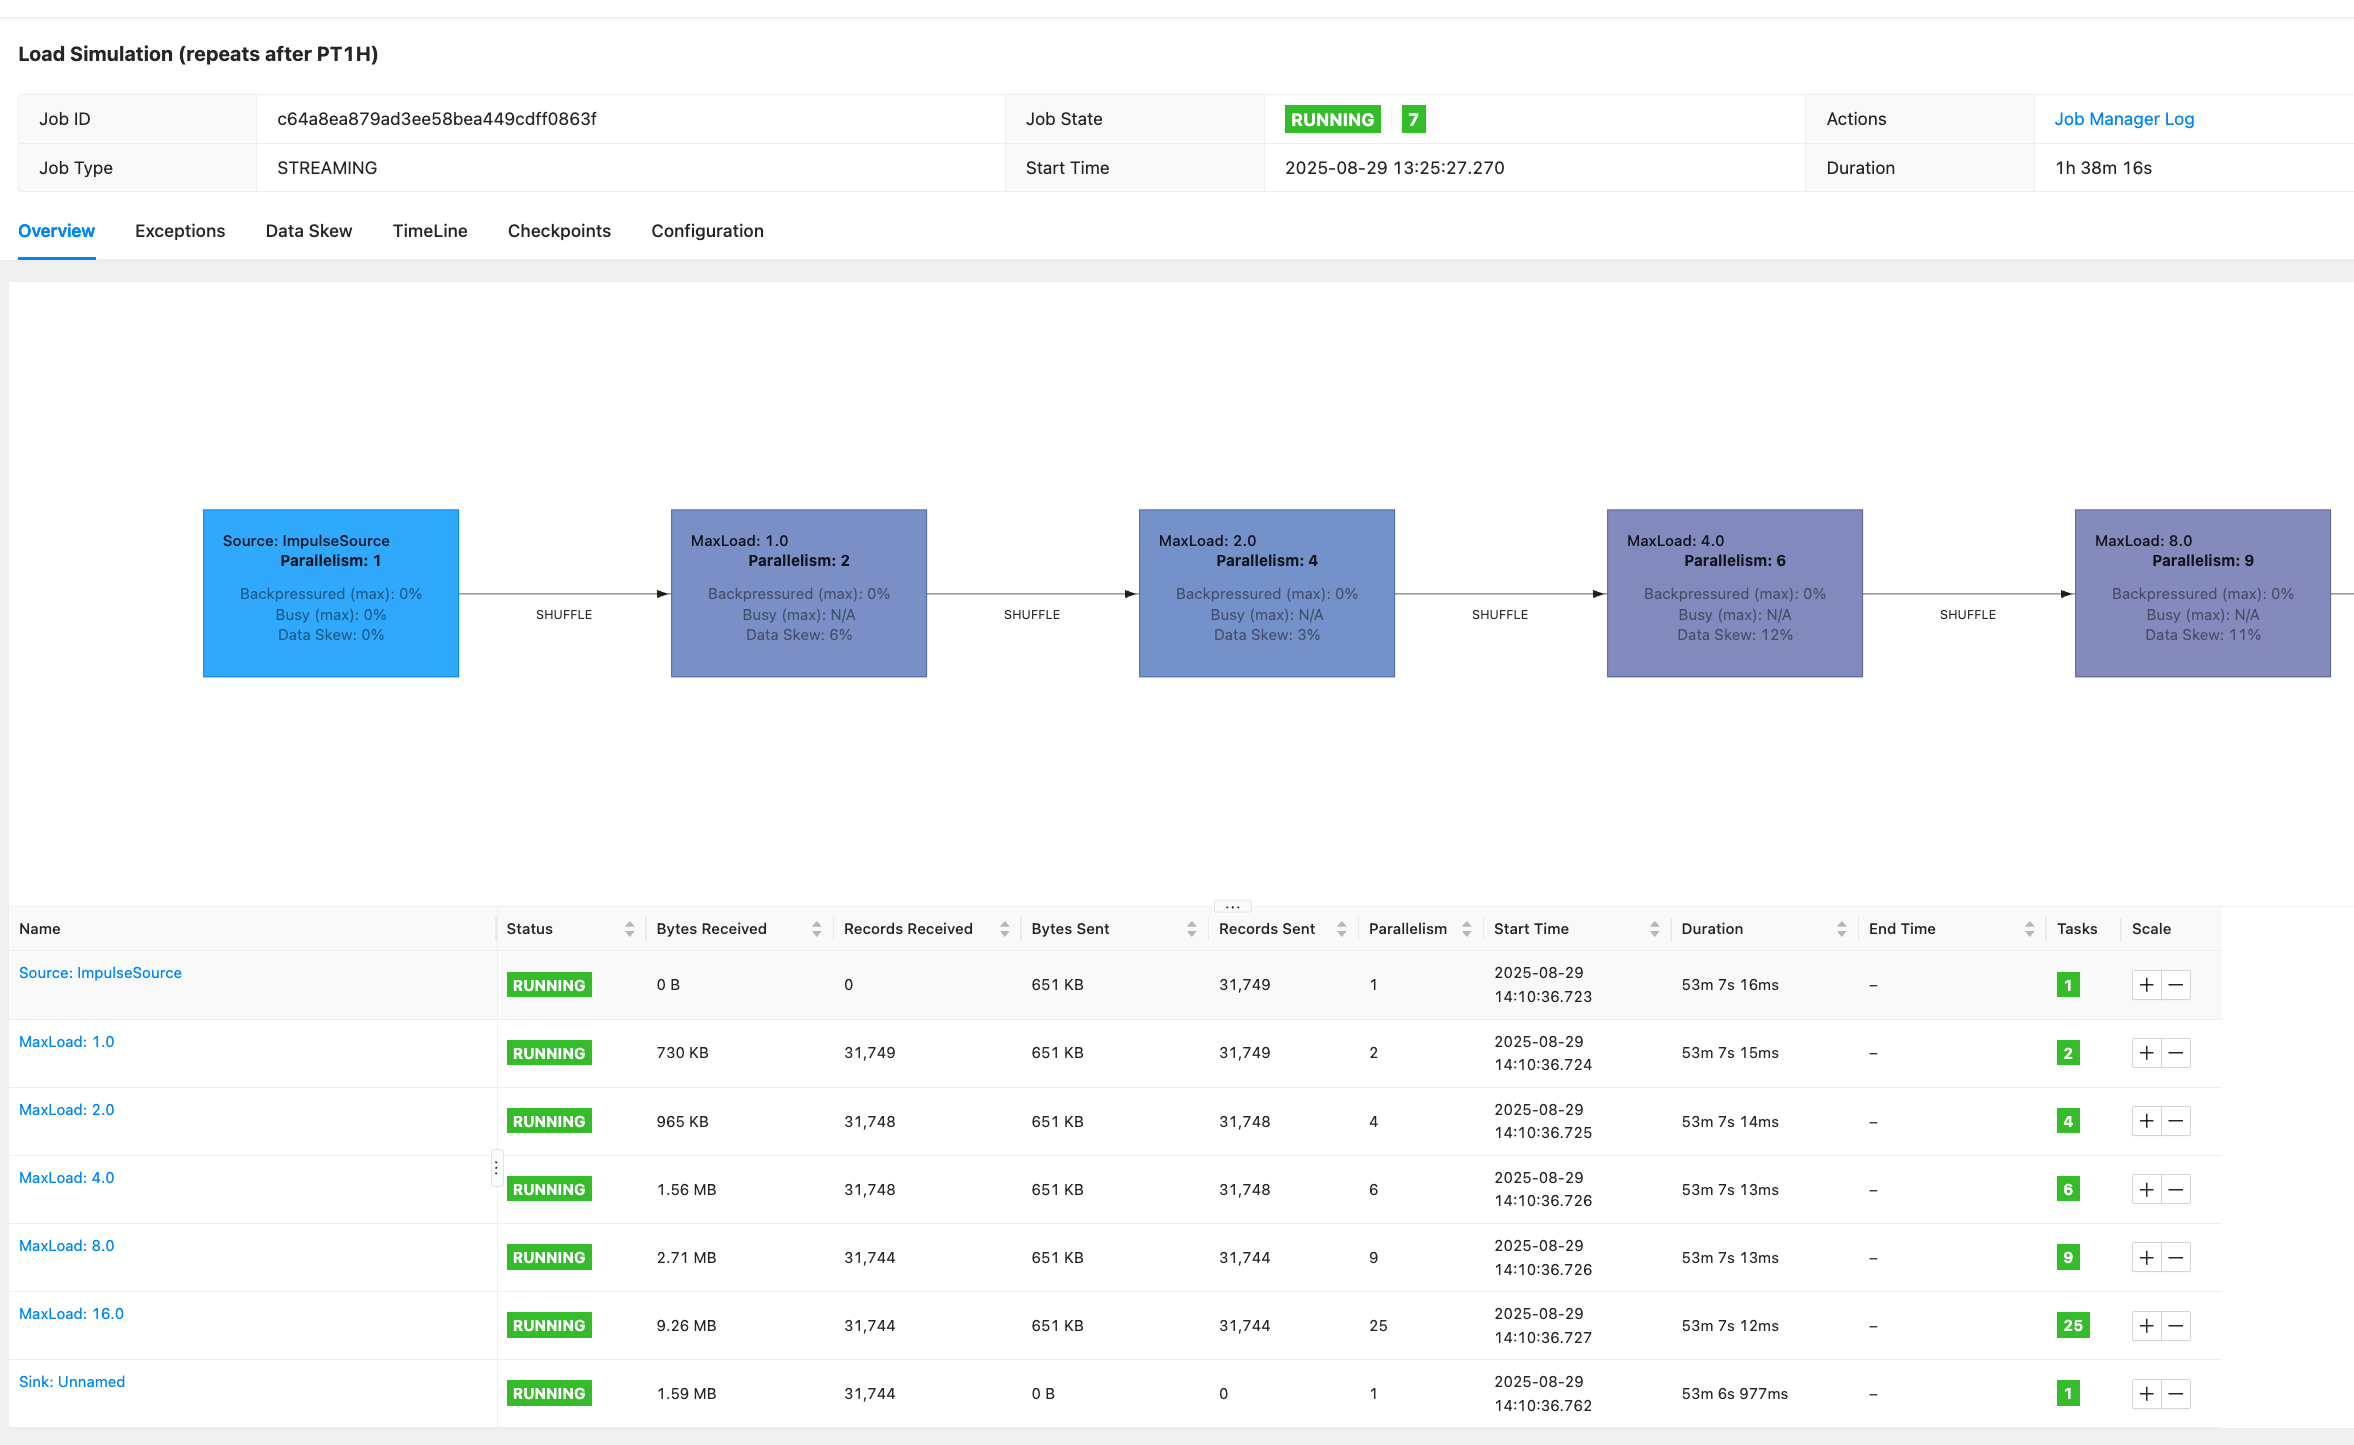The height and width of the screenshot is (1445, 2354).
Task: Select MaxLoad: 8.0 node in graph
Action: point(2203,593)
